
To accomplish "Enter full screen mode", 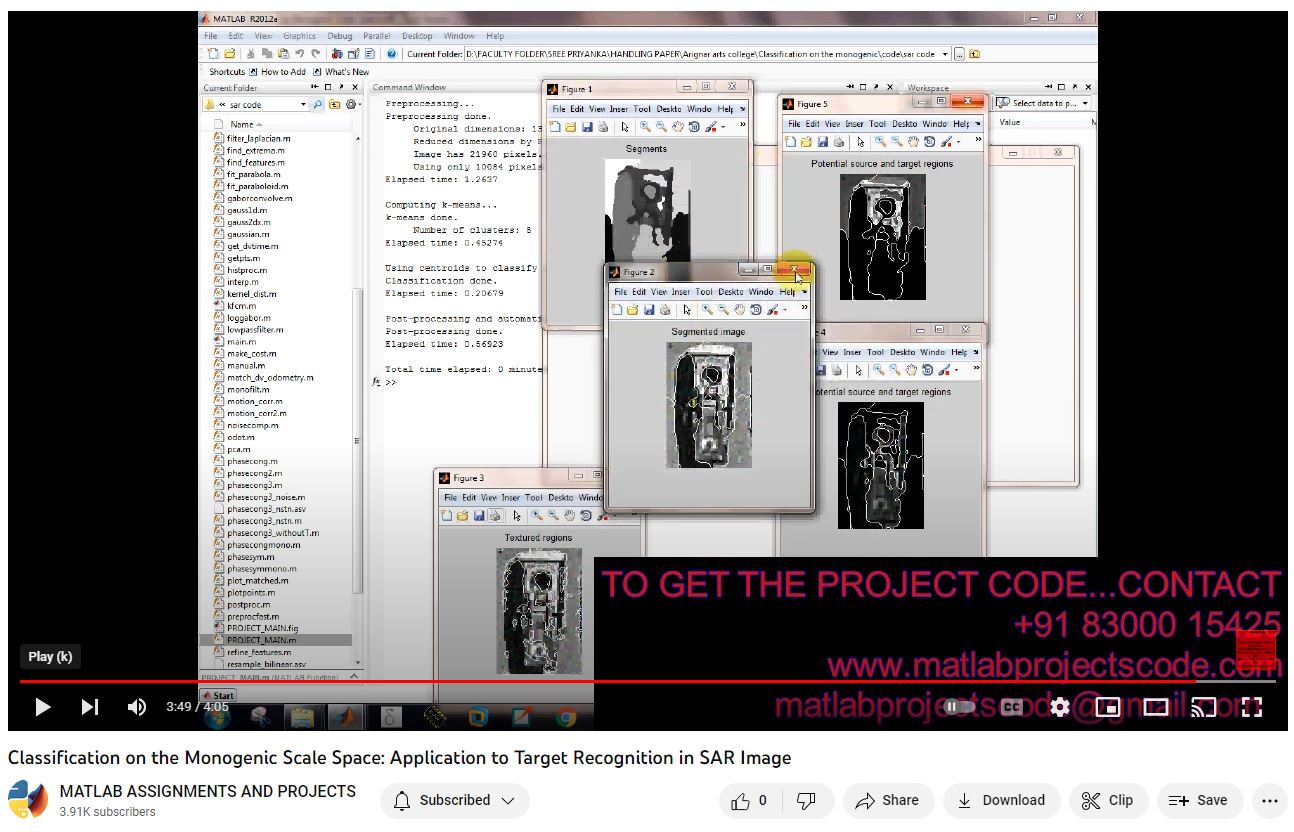I will click(1252, 707).
